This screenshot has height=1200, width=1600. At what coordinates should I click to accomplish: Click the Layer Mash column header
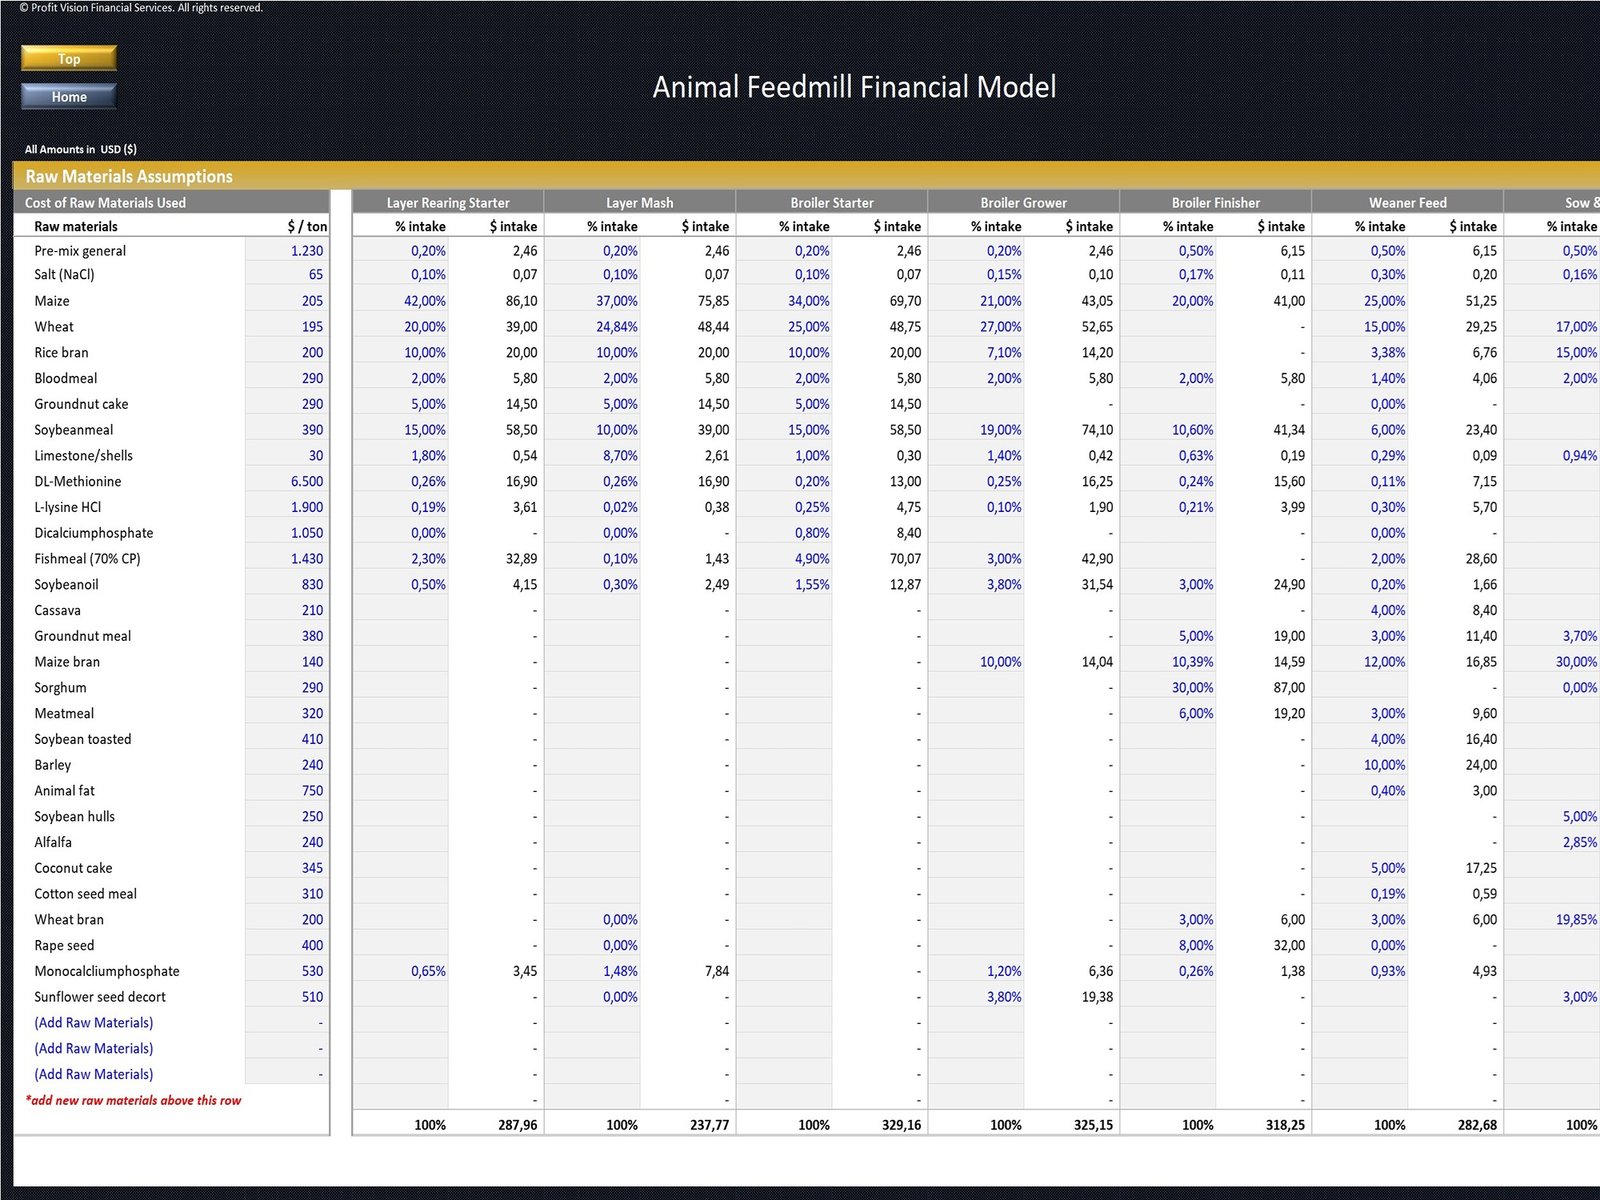640,202
